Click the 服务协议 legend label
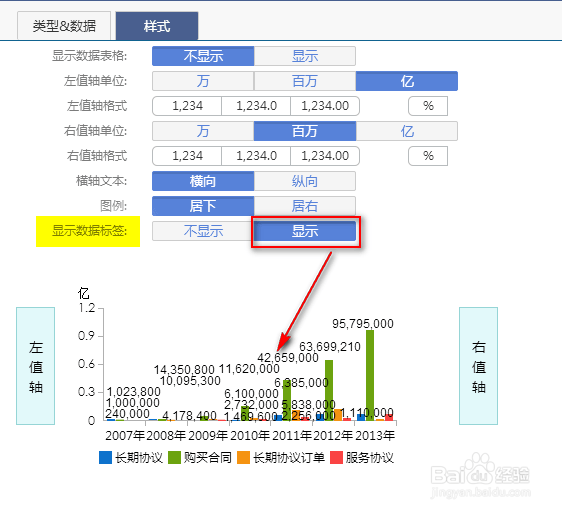 pyautogui.click(x=370, y=458)
